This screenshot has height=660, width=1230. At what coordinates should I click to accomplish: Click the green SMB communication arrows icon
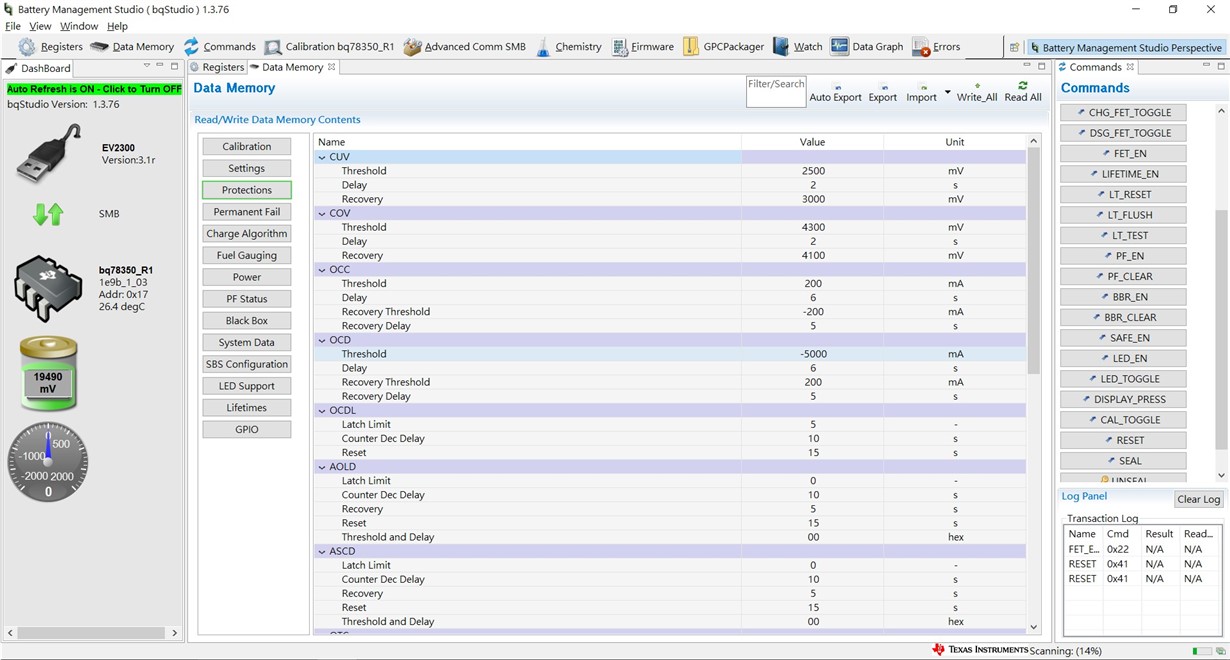[x=48, y=214]
